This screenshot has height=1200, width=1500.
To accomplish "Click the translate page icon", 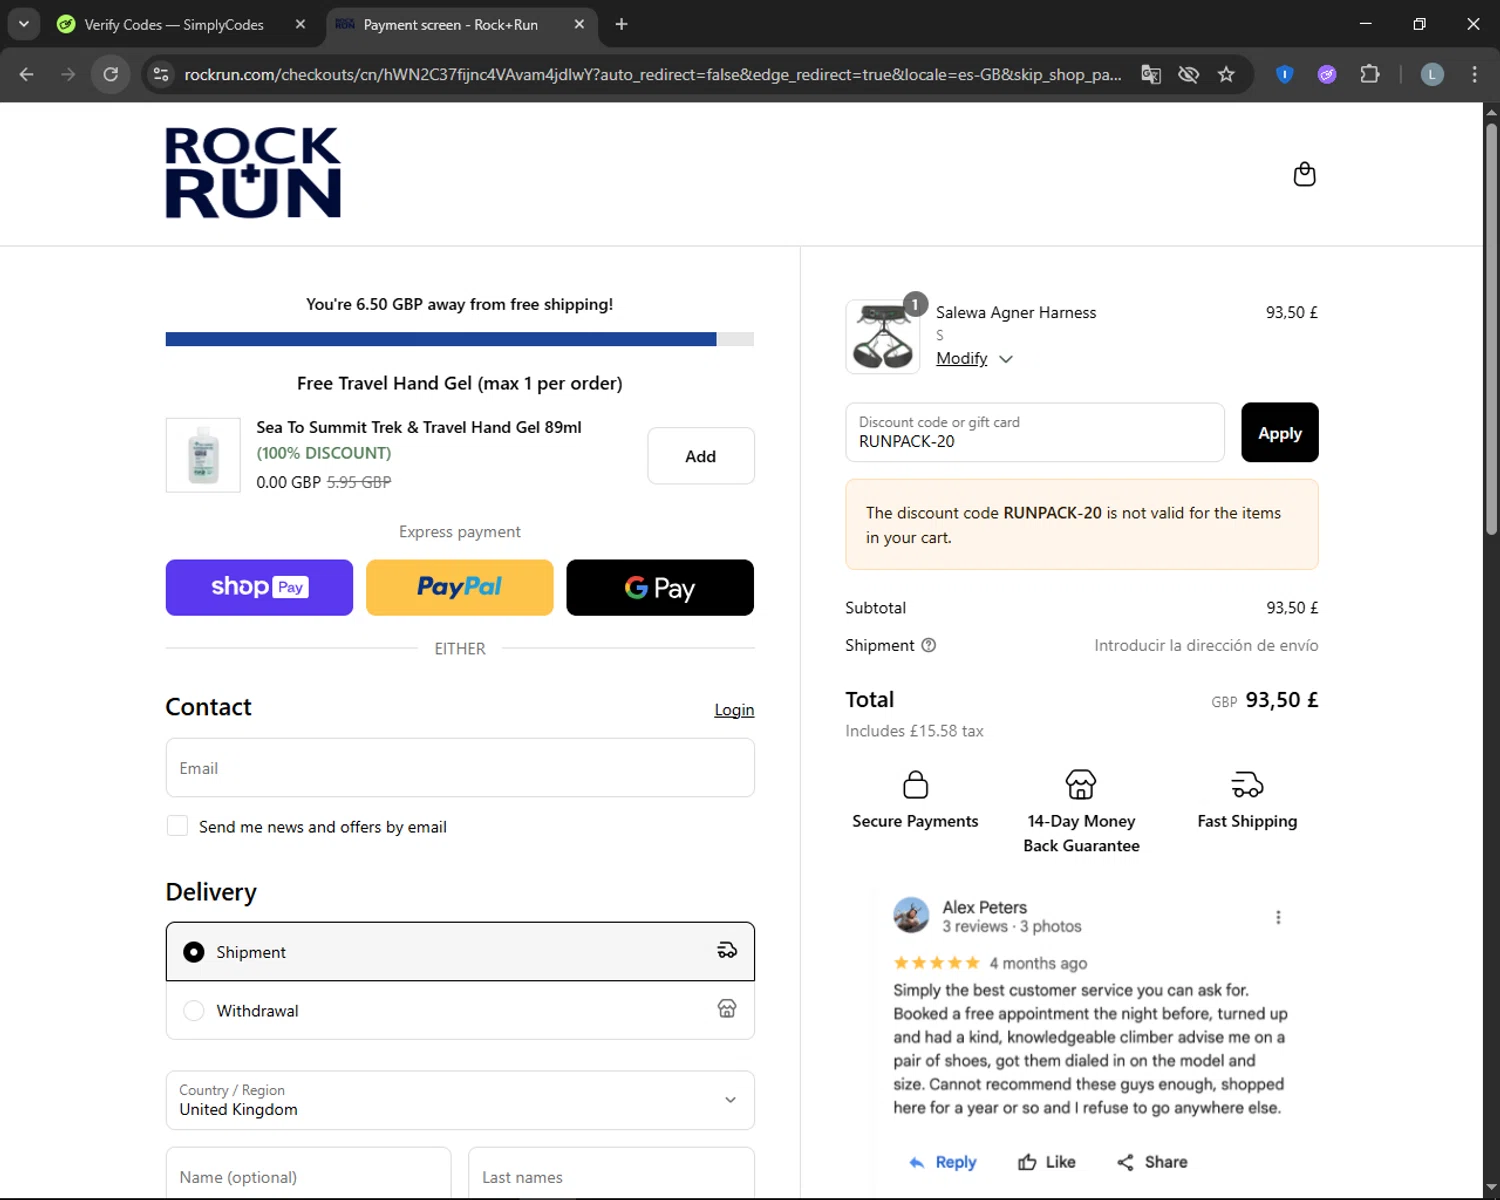I will [x=1151, y=74].
